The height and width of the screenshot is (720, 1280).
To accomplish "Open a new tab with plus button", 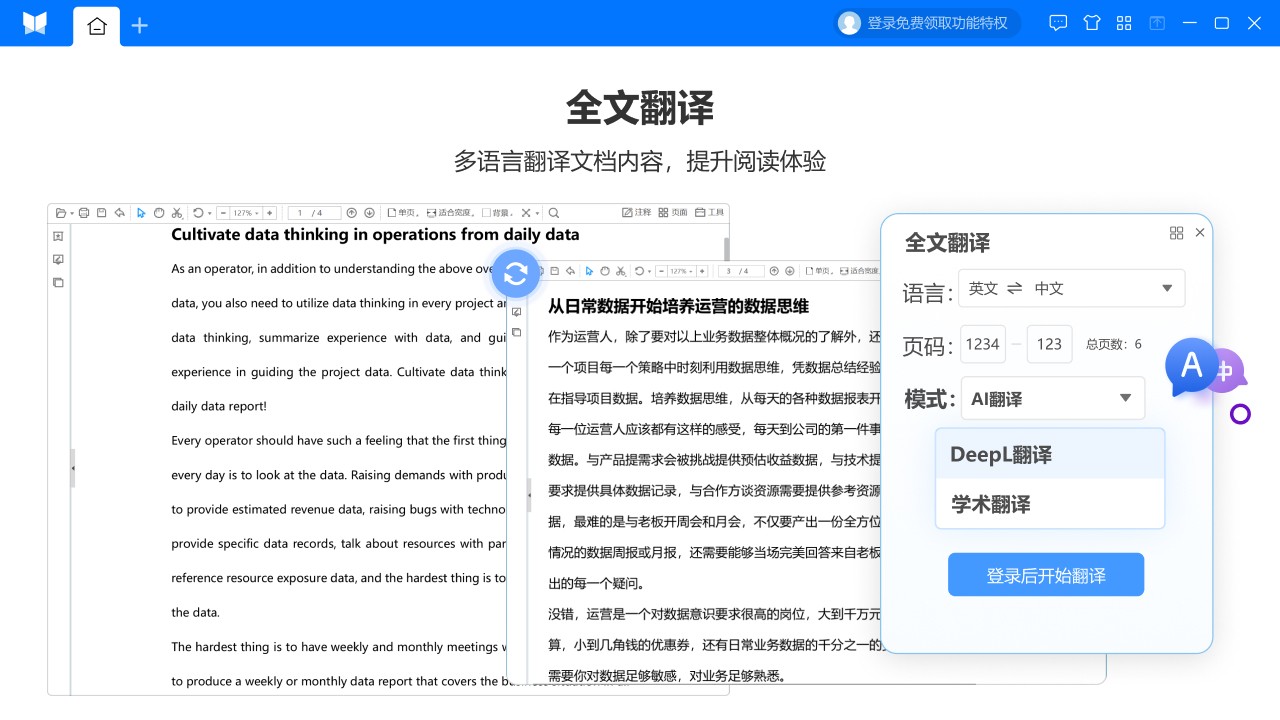I will tap(140, 26).
